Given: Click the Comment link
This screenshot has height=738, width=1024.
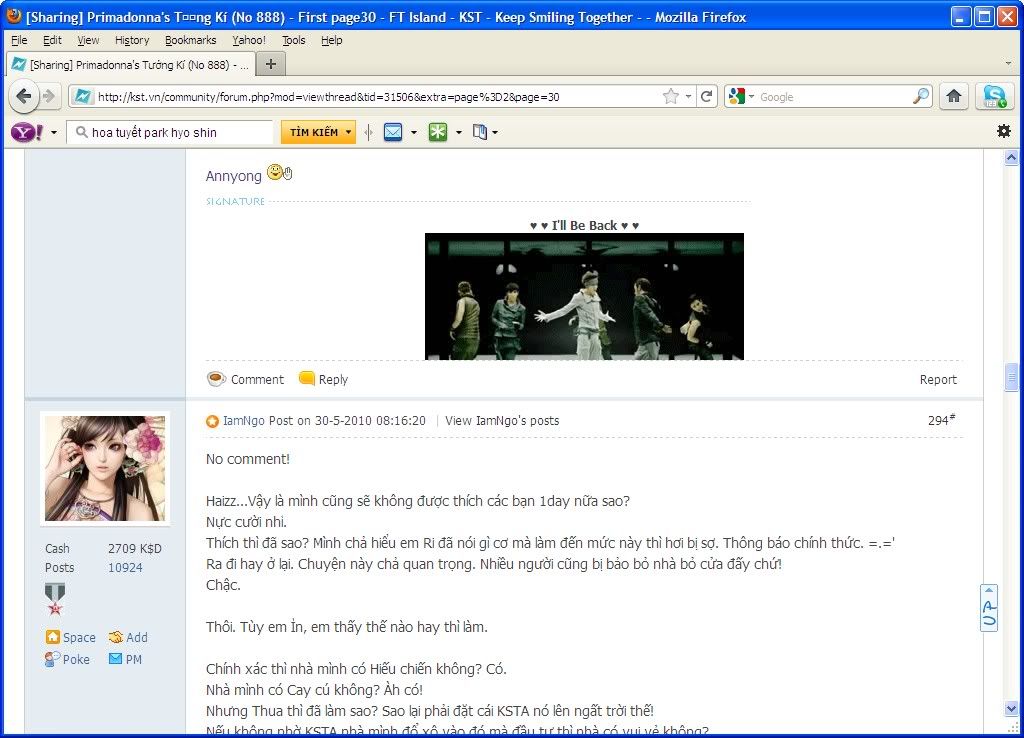Looking at the screenshot, I should point(257,379).
